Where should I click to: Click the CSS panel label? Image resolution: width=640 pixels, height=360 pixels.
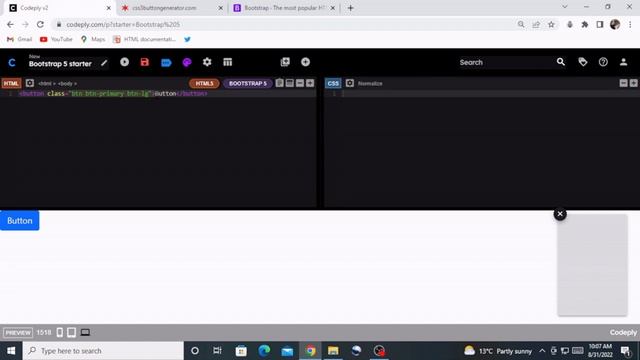click(x=333, y=83)
